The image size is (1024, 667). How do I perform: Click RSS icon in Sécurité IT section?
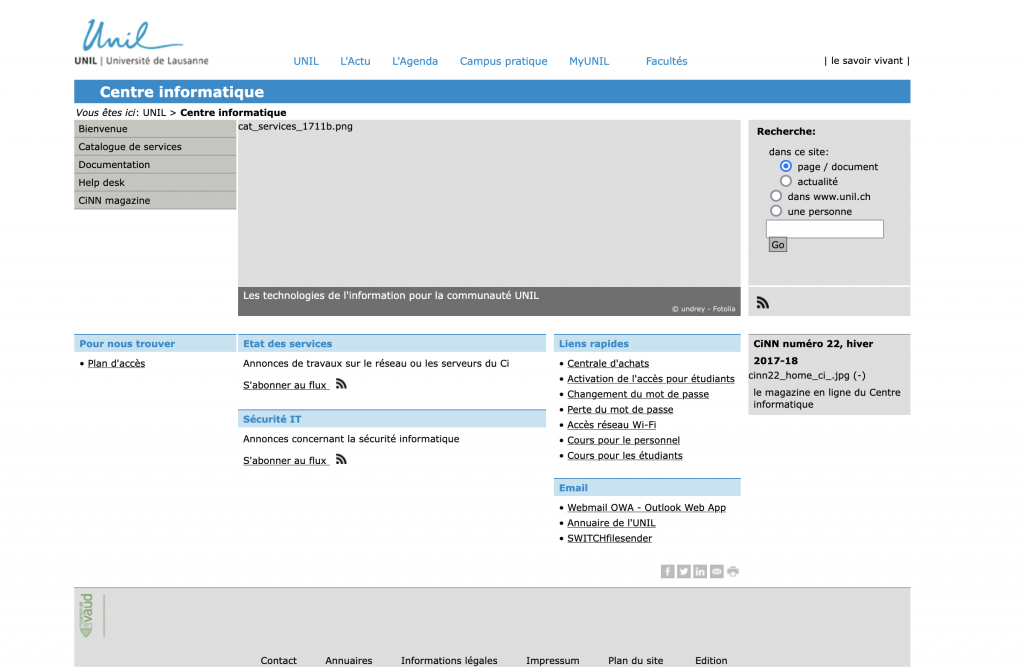tap(341, 460)
